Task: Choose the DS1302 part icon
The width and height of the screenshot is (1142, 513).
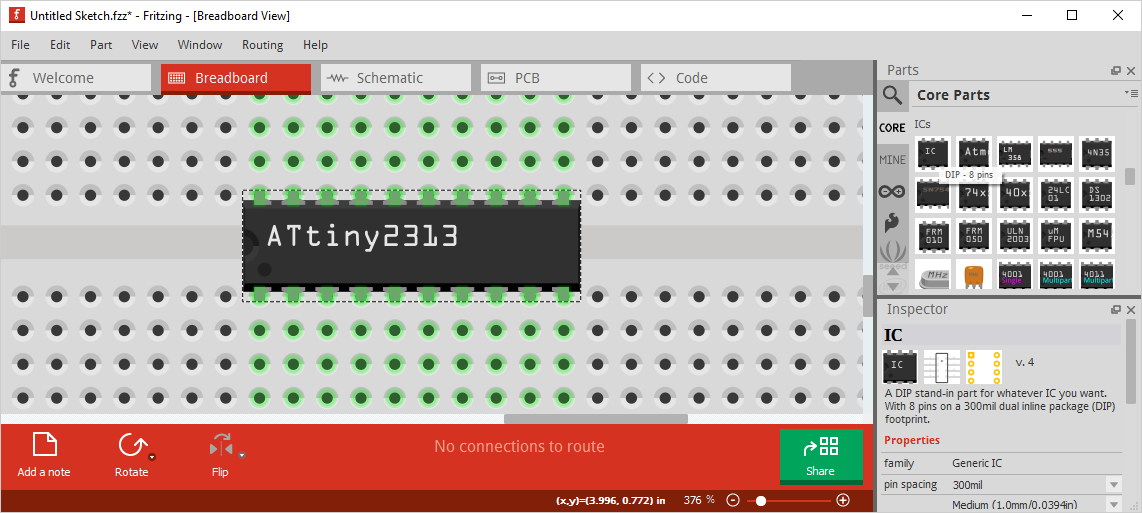Action: (x=1097, y=194)
